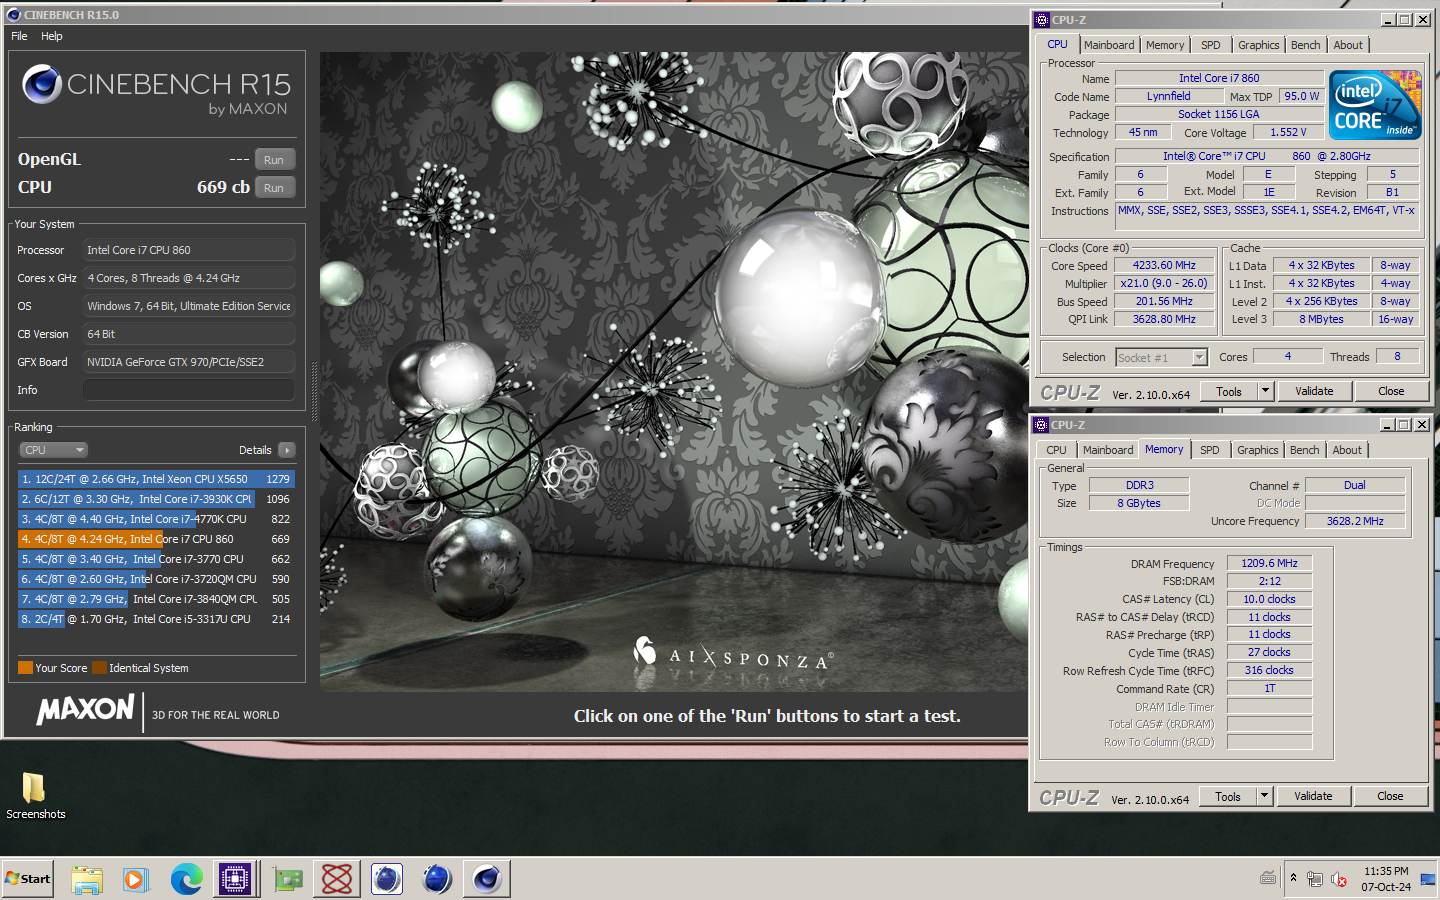Open Bench tab in upper CPU-Z window

[x=1306, y=45]
